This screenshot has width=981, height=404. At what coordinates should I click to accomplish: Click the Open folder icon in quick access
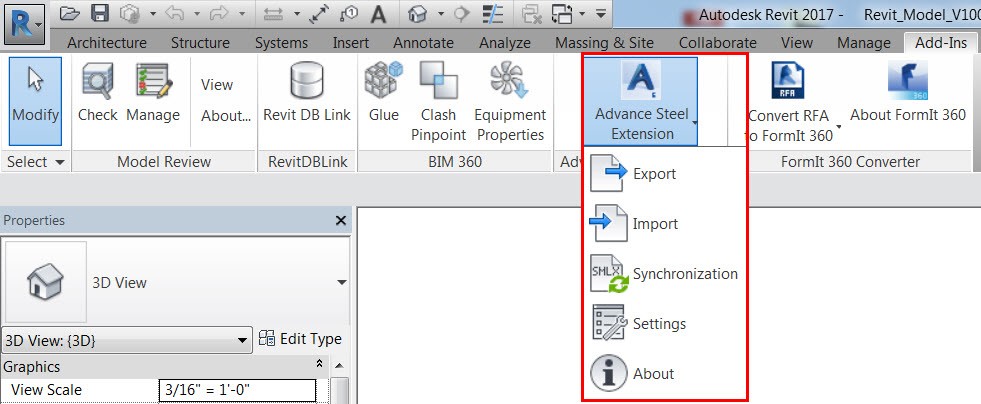click(x=71, y=14)
